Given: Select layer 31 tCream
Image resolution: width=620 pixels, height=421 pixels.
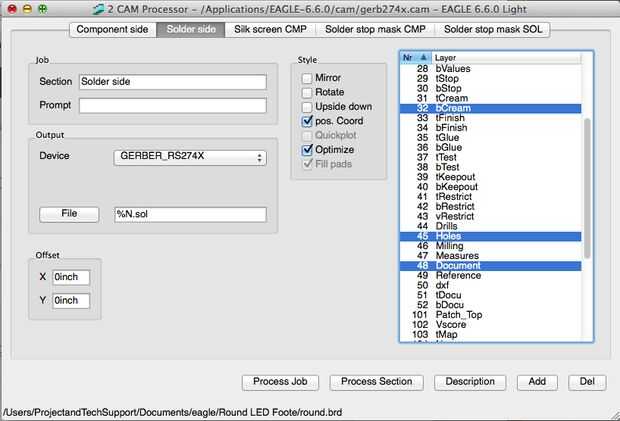Looking at the screenshot, I should (x=491, y=98).
